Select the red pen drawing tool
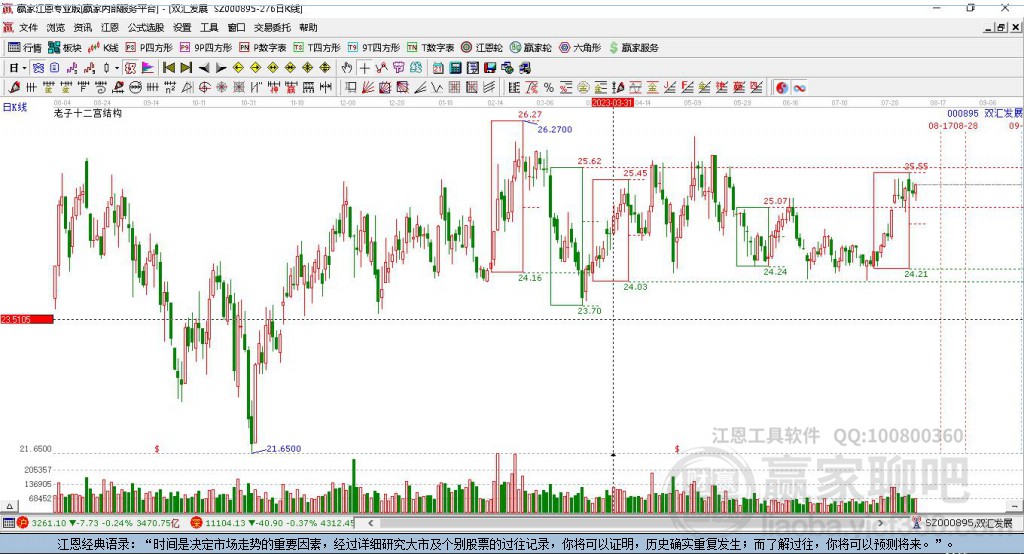 [14, 88]
